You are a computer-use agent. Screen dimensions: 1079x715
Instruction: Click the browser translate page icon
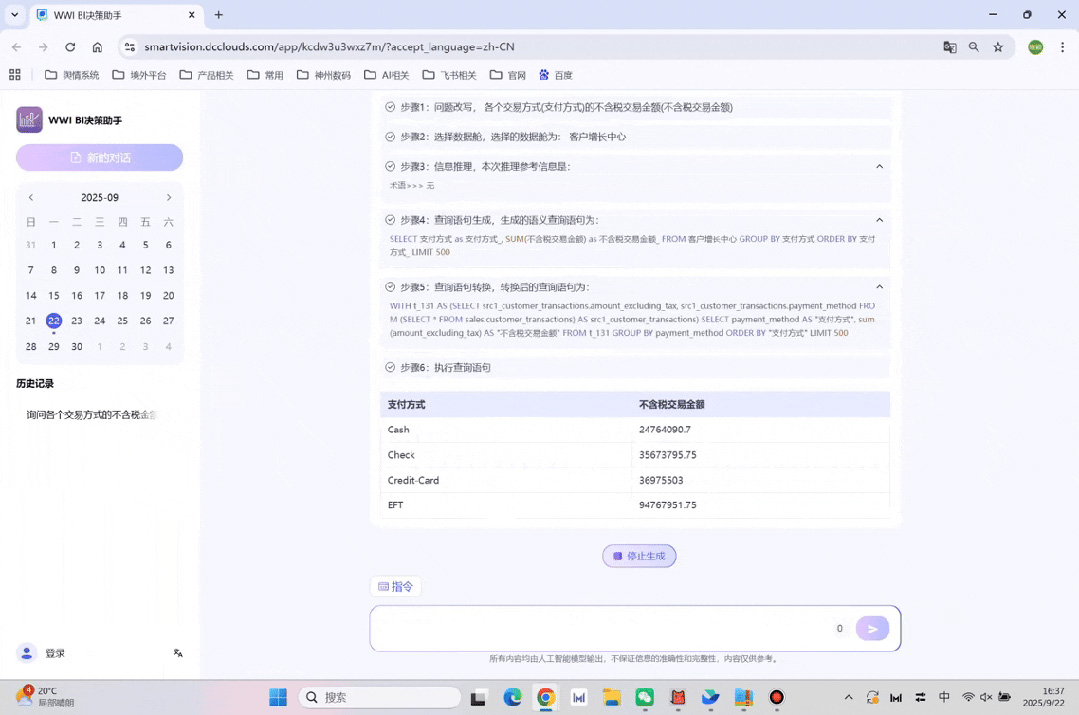[x=949, y=47]
